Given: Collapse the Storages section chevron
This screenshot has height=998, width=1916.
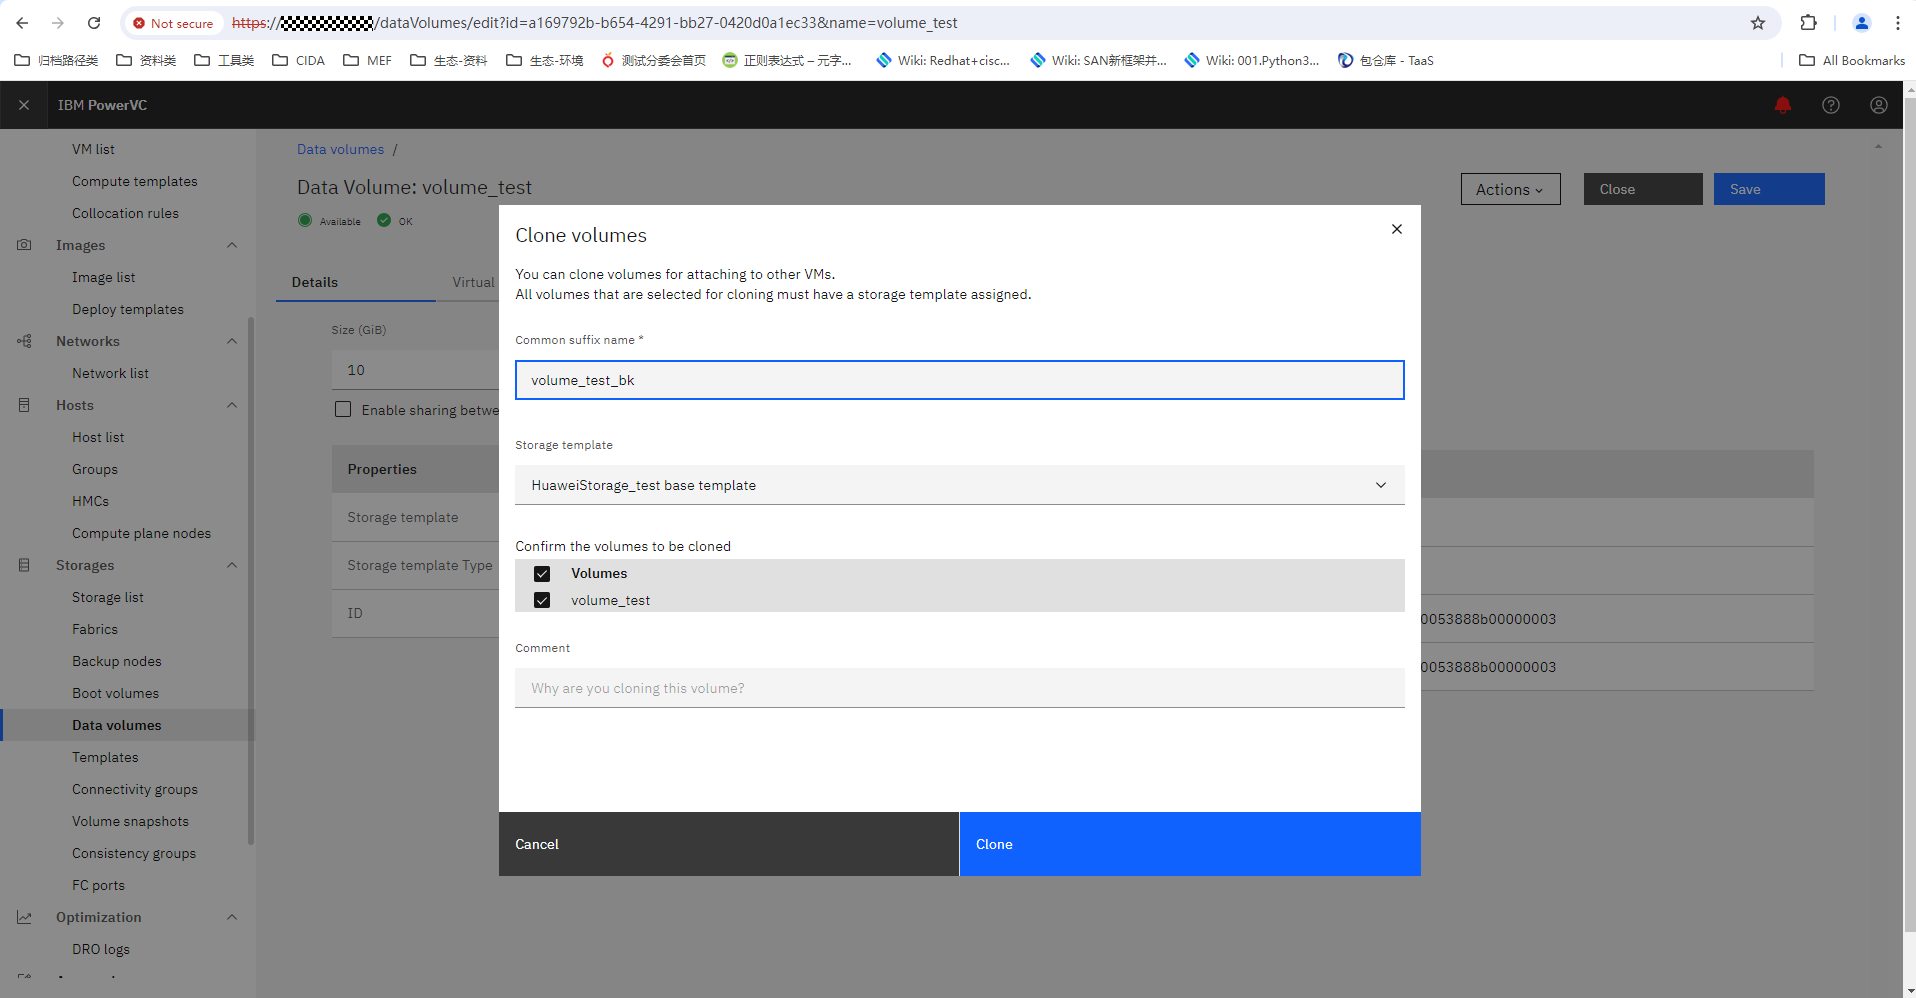Looking at the screenshot, I should coord(232,565).
